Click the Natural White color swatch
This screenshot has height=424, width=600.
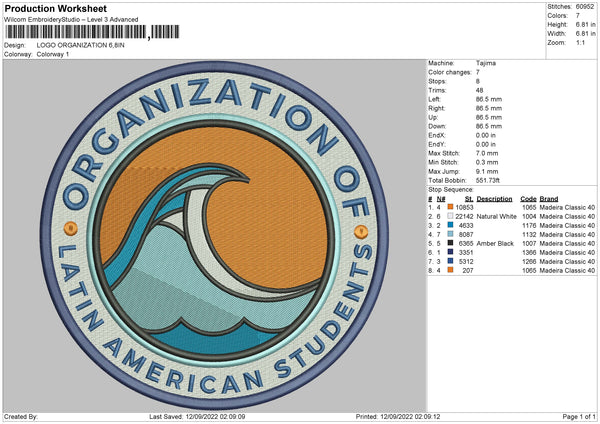coord(450,216)
